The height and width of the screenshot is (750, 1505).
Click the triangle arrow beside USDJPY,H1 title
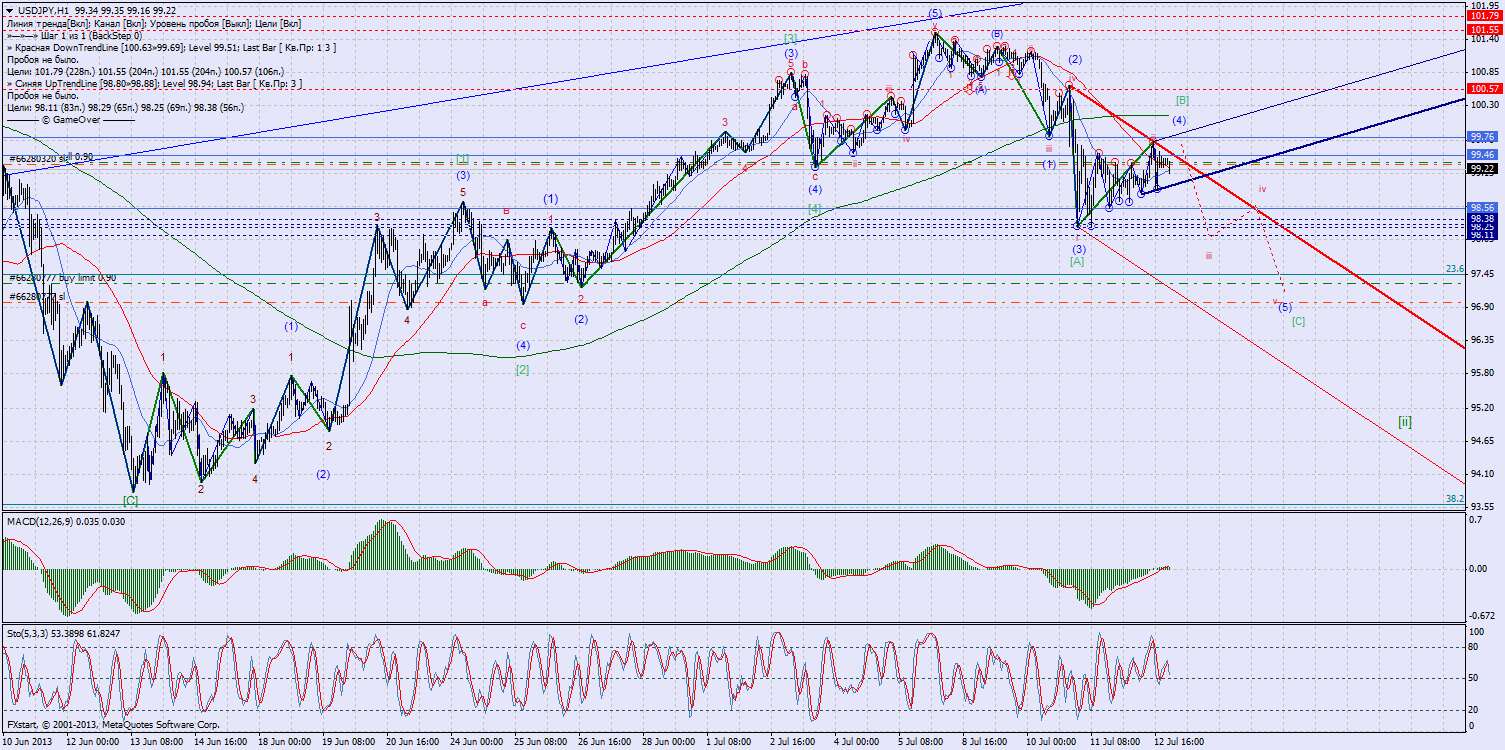(9, 10)
